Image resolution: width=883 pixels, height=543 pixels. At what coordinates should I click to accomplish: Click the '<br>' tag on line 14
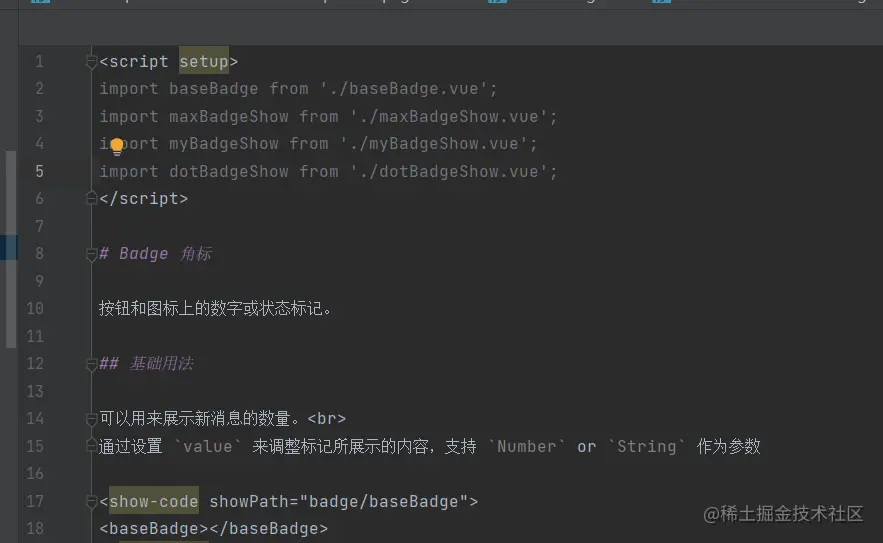(x=327, y=419)
